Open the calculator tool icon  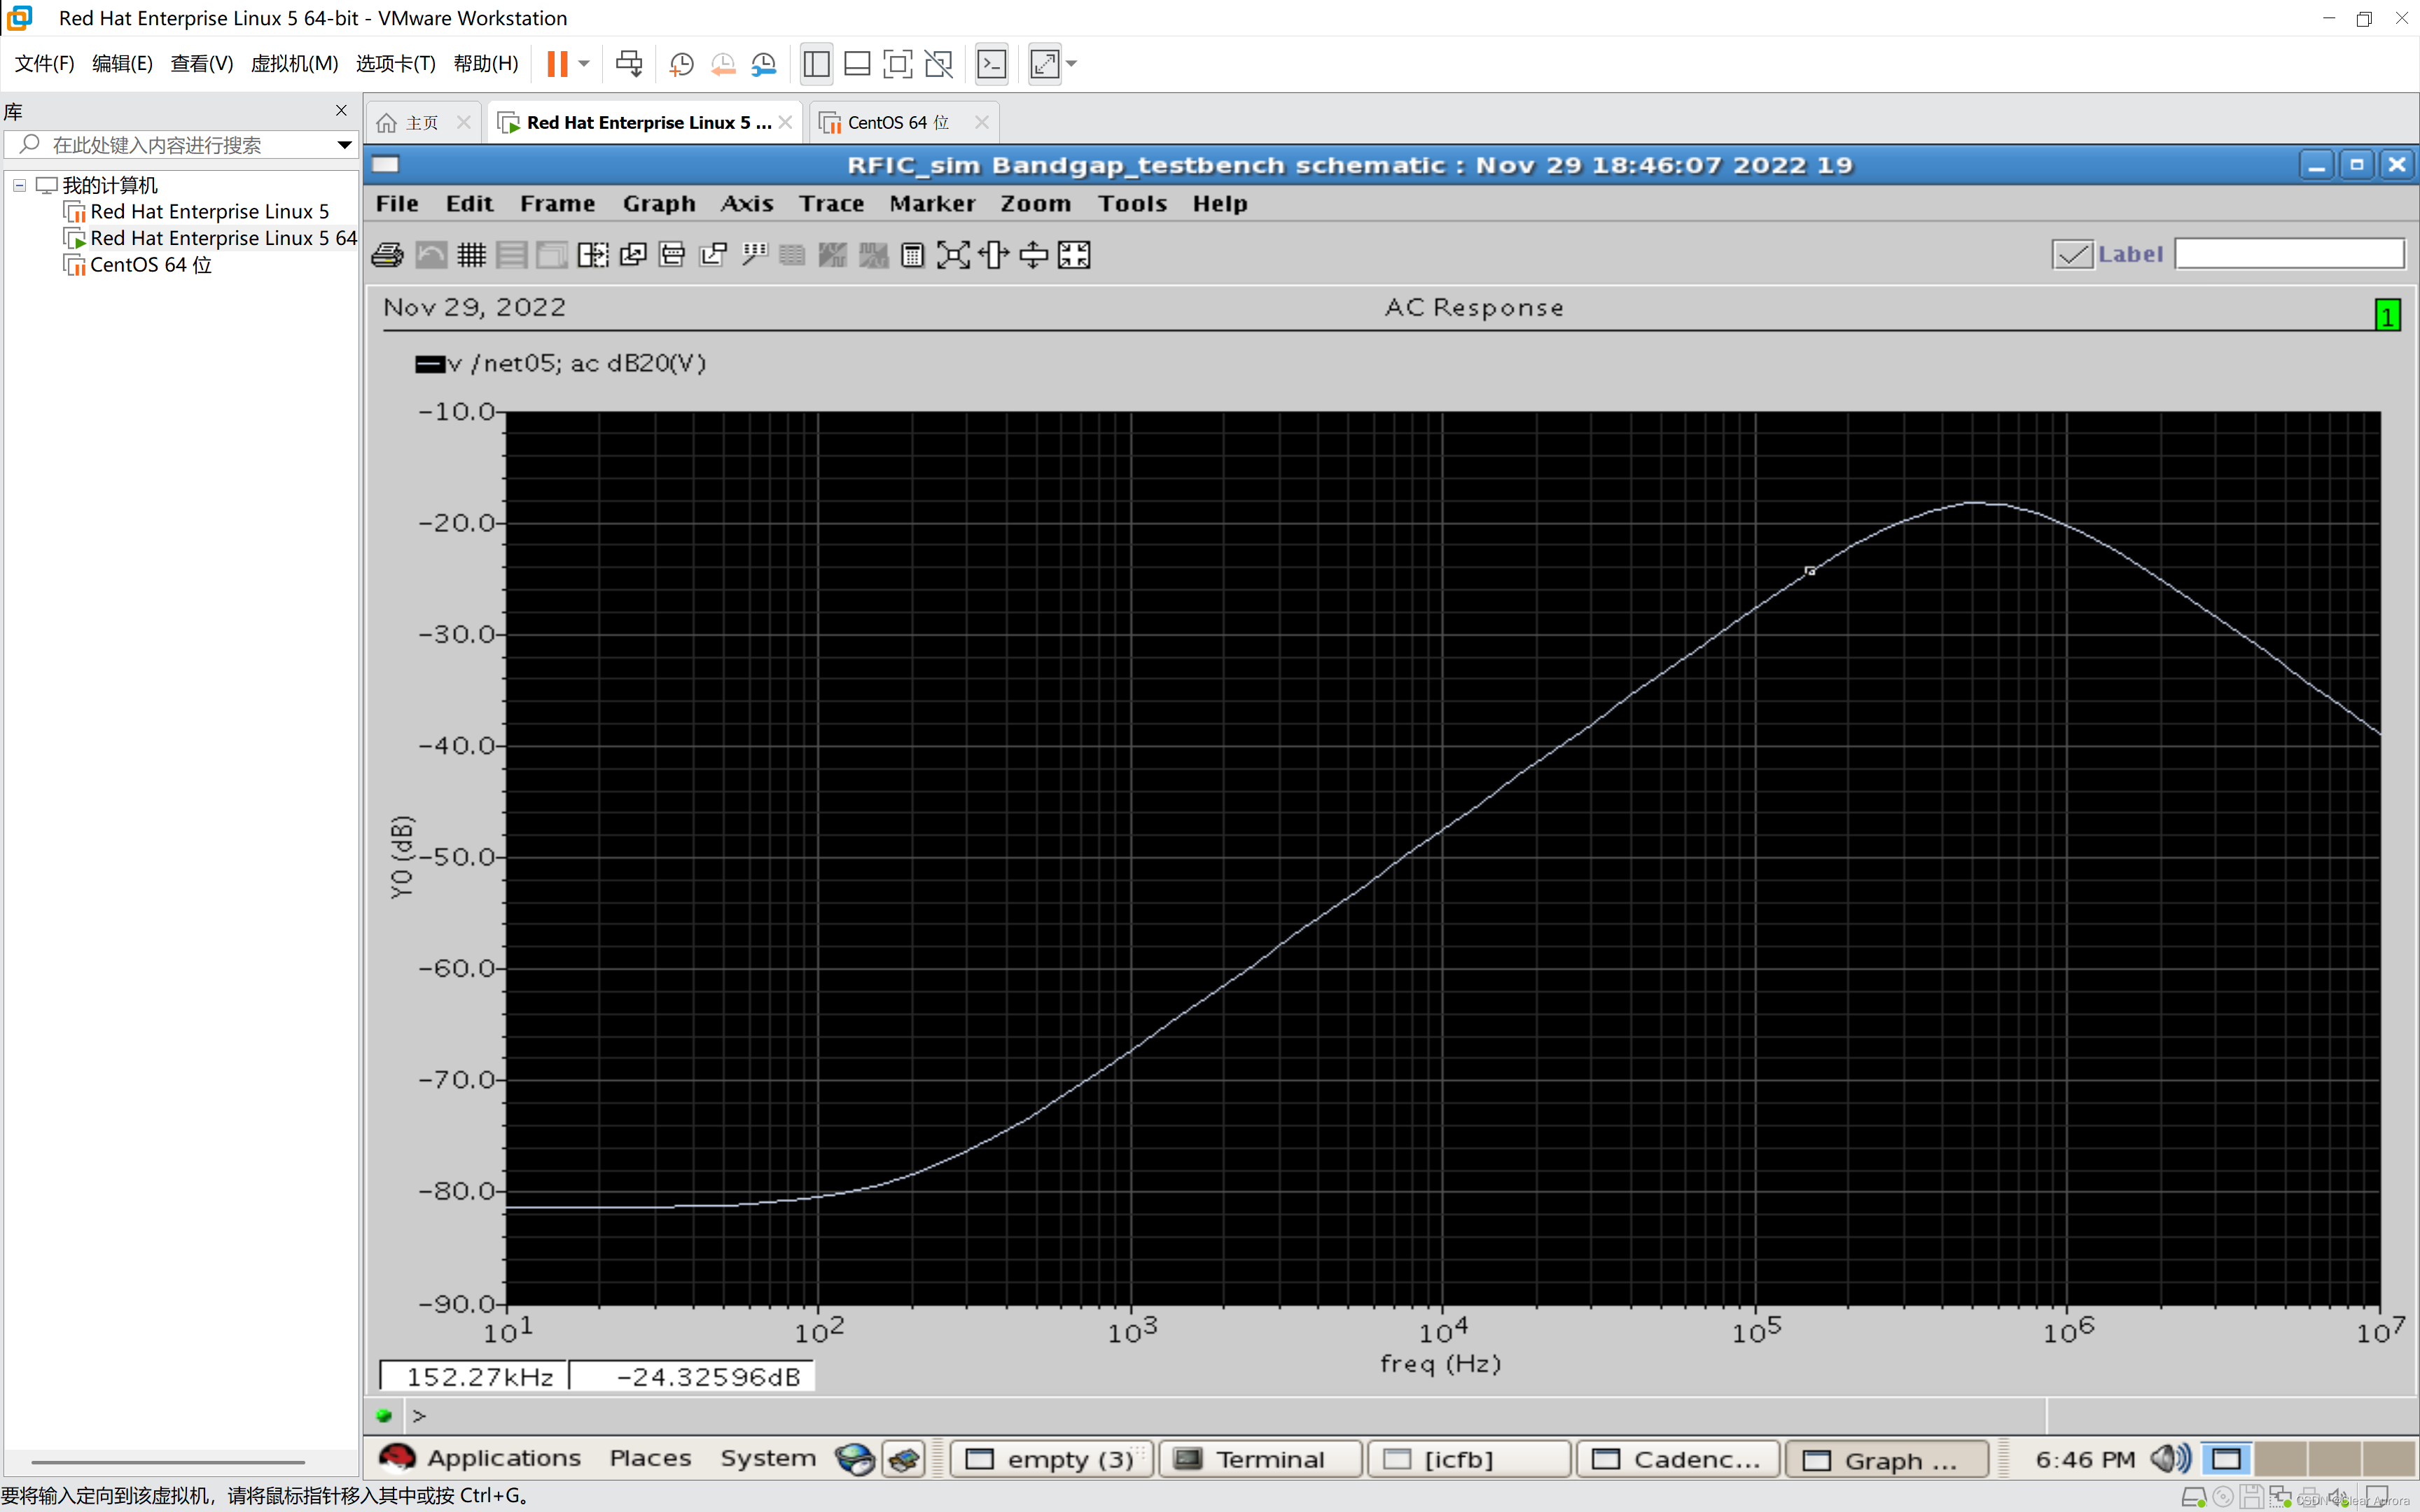912,255
